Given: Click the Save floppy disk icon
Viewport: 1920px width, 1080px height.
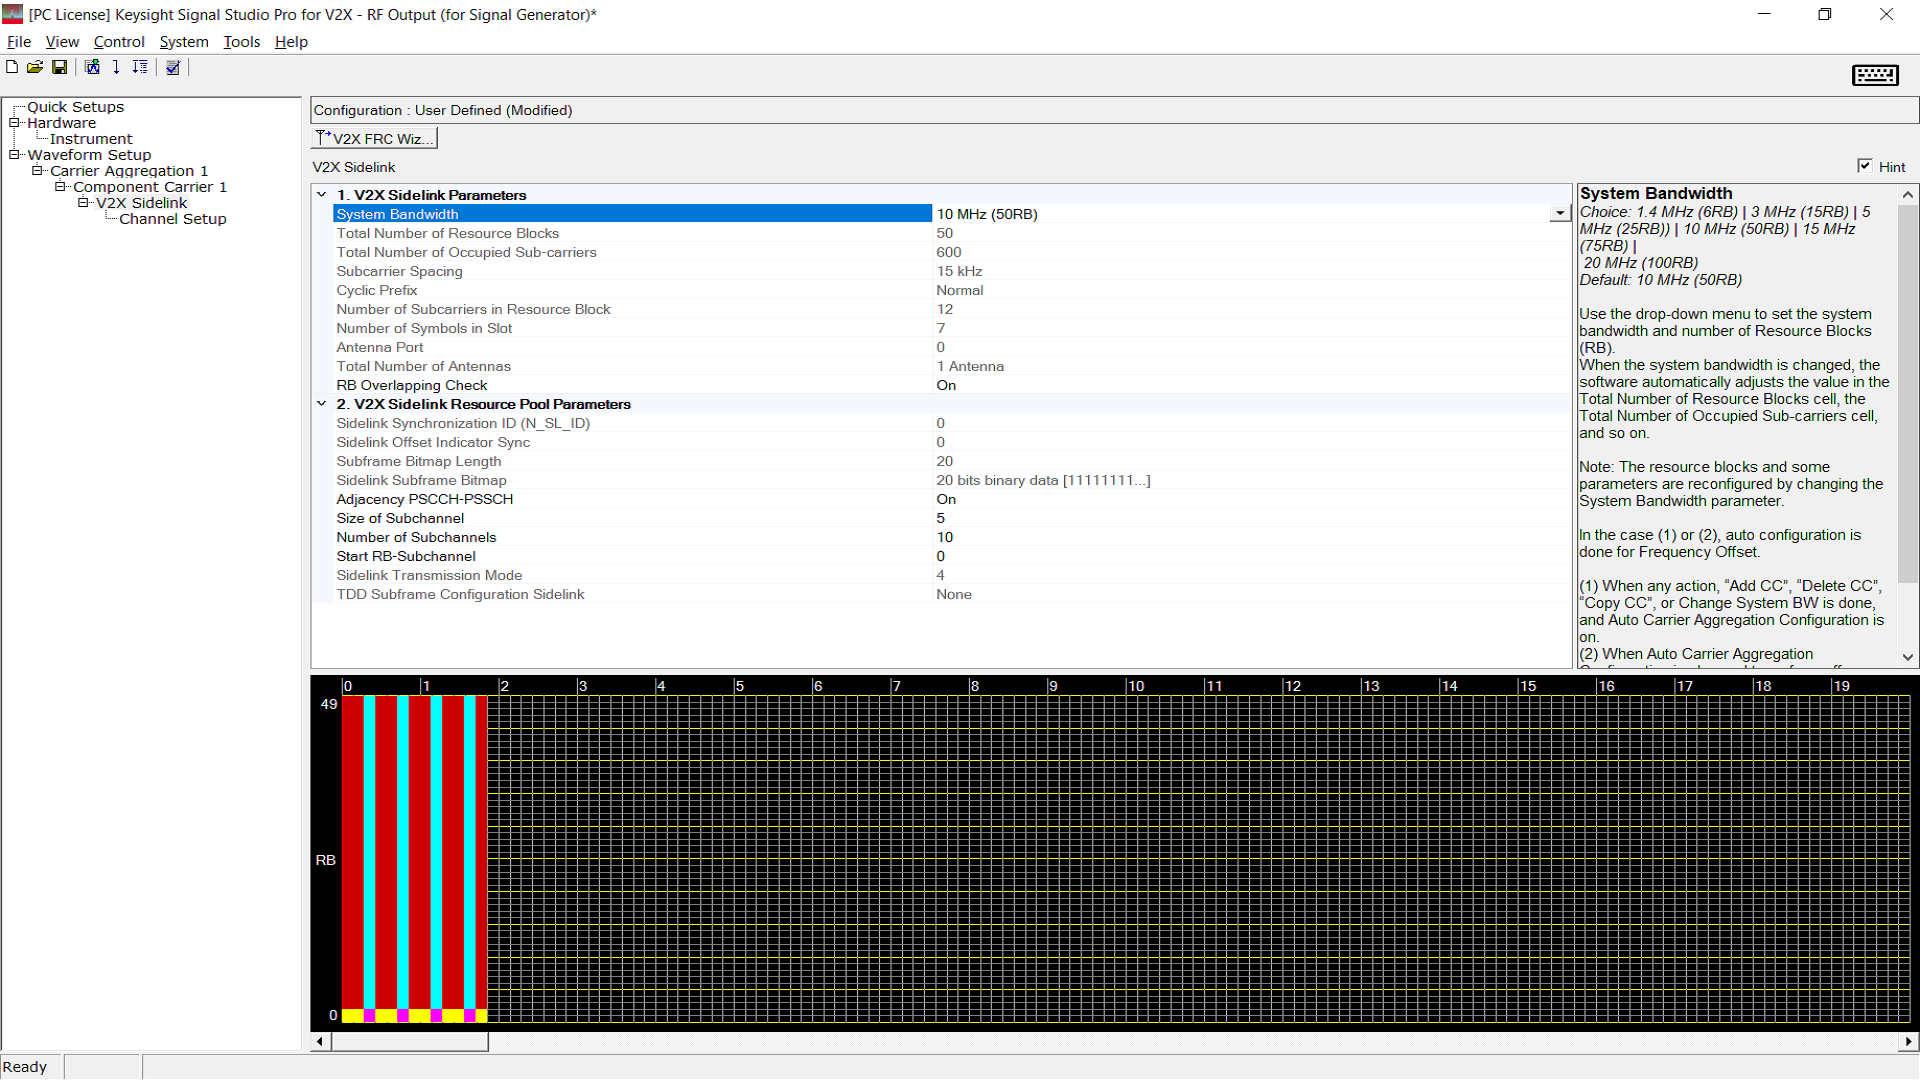Looking at the screenshot, I should point(60,67).
